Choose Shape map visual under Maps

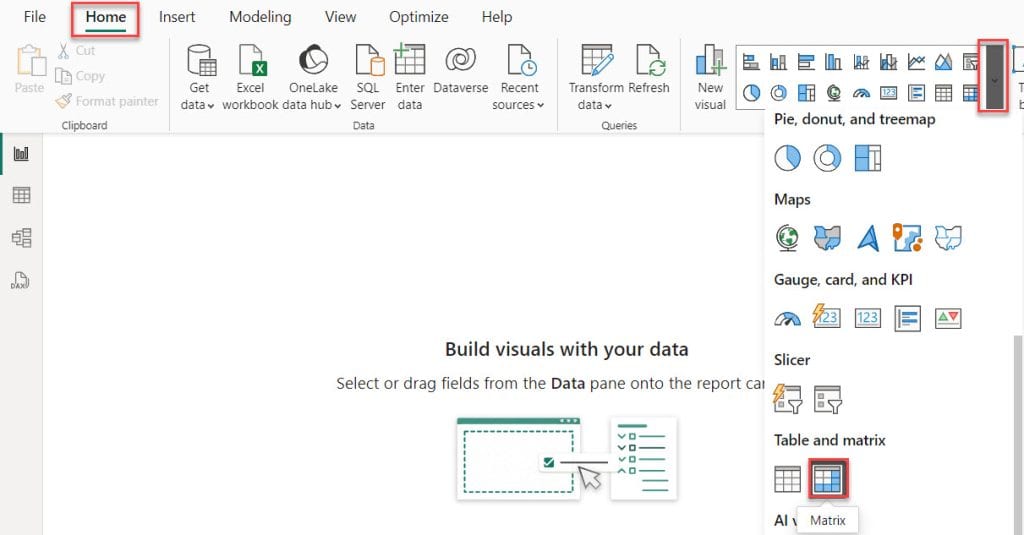948,238
